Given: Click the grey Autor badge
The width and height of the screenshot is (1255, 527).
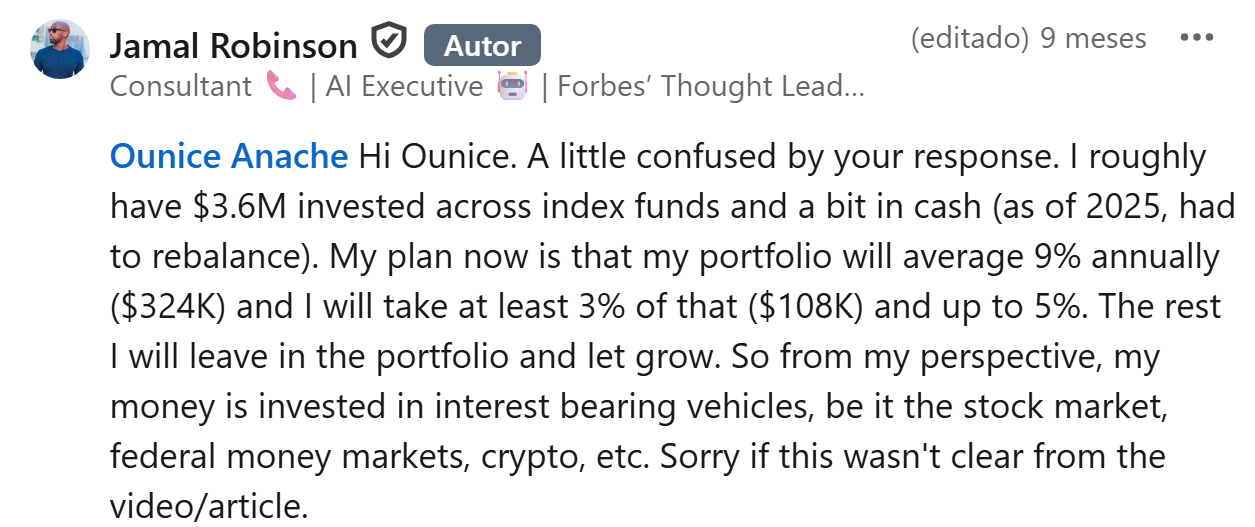Looking at the screenshot, I should (482, 46).
